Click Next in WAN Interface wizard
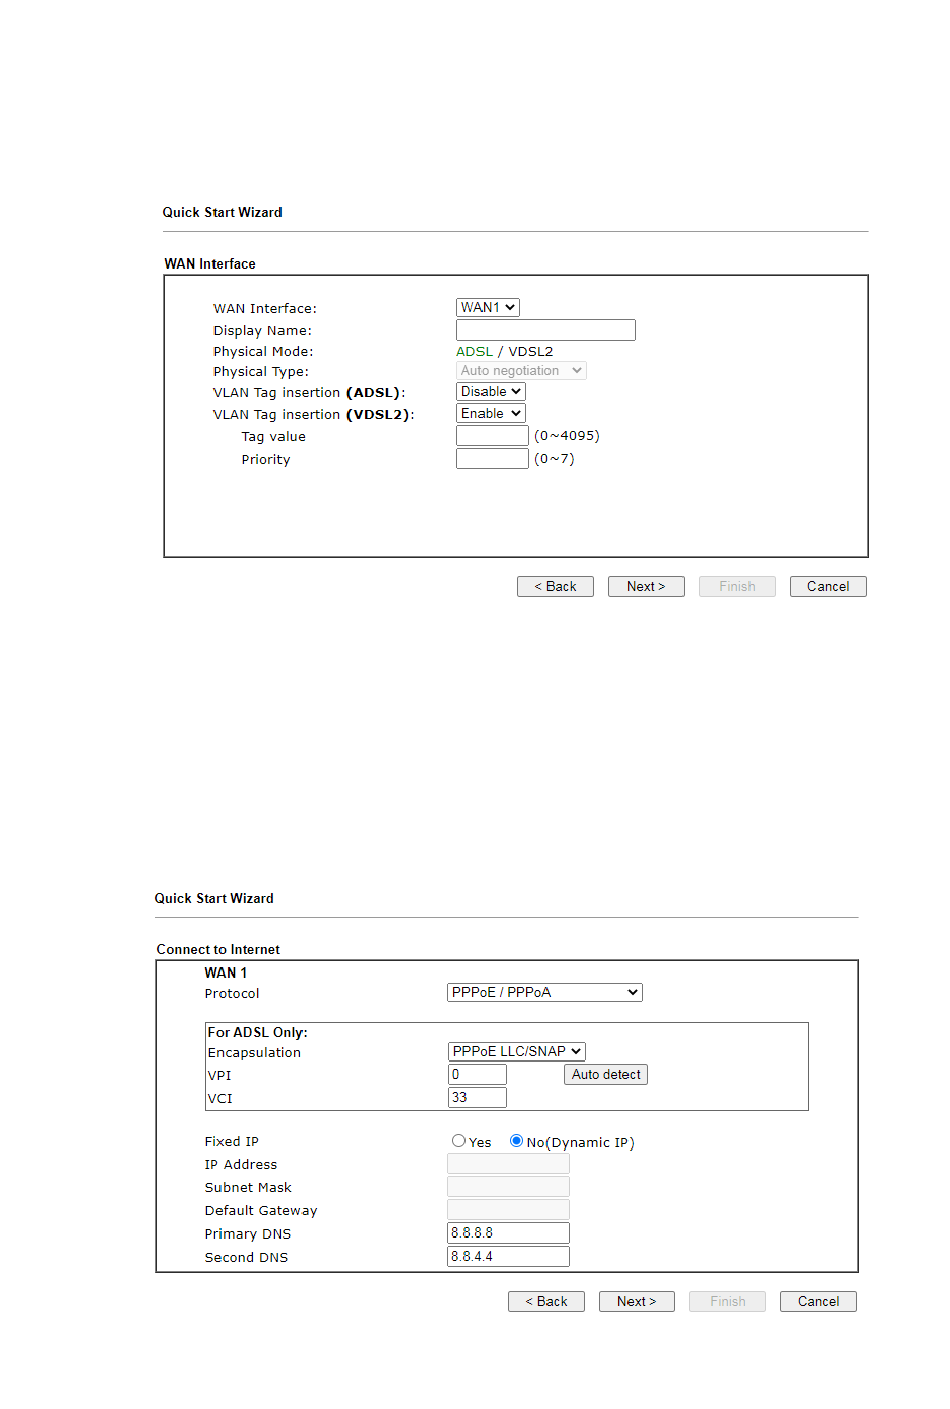950x1409 pixels. (x=646, y=586)
